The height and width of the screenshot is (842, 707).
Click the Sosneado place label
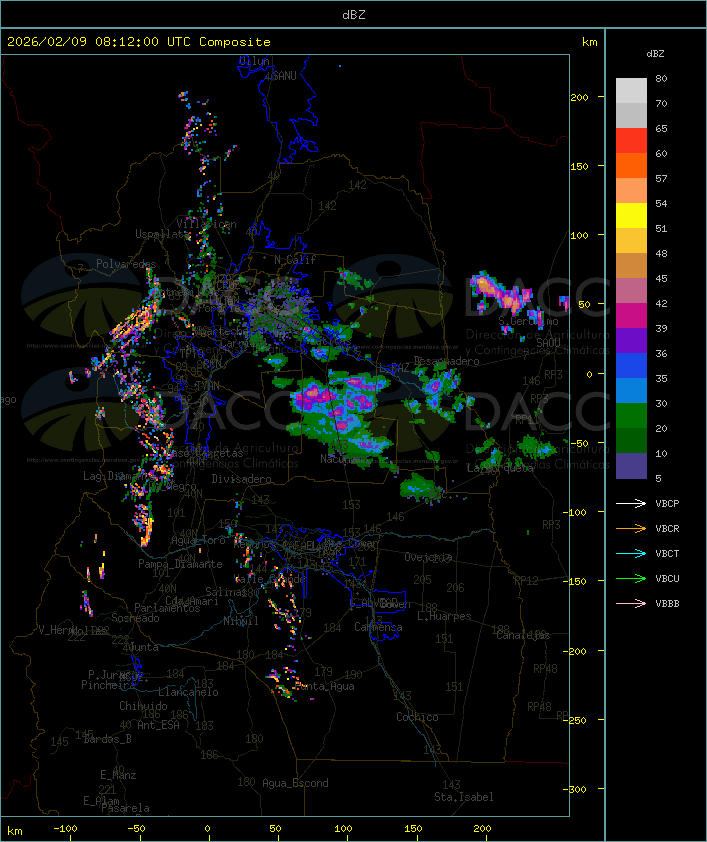click(x=135, y=618)
